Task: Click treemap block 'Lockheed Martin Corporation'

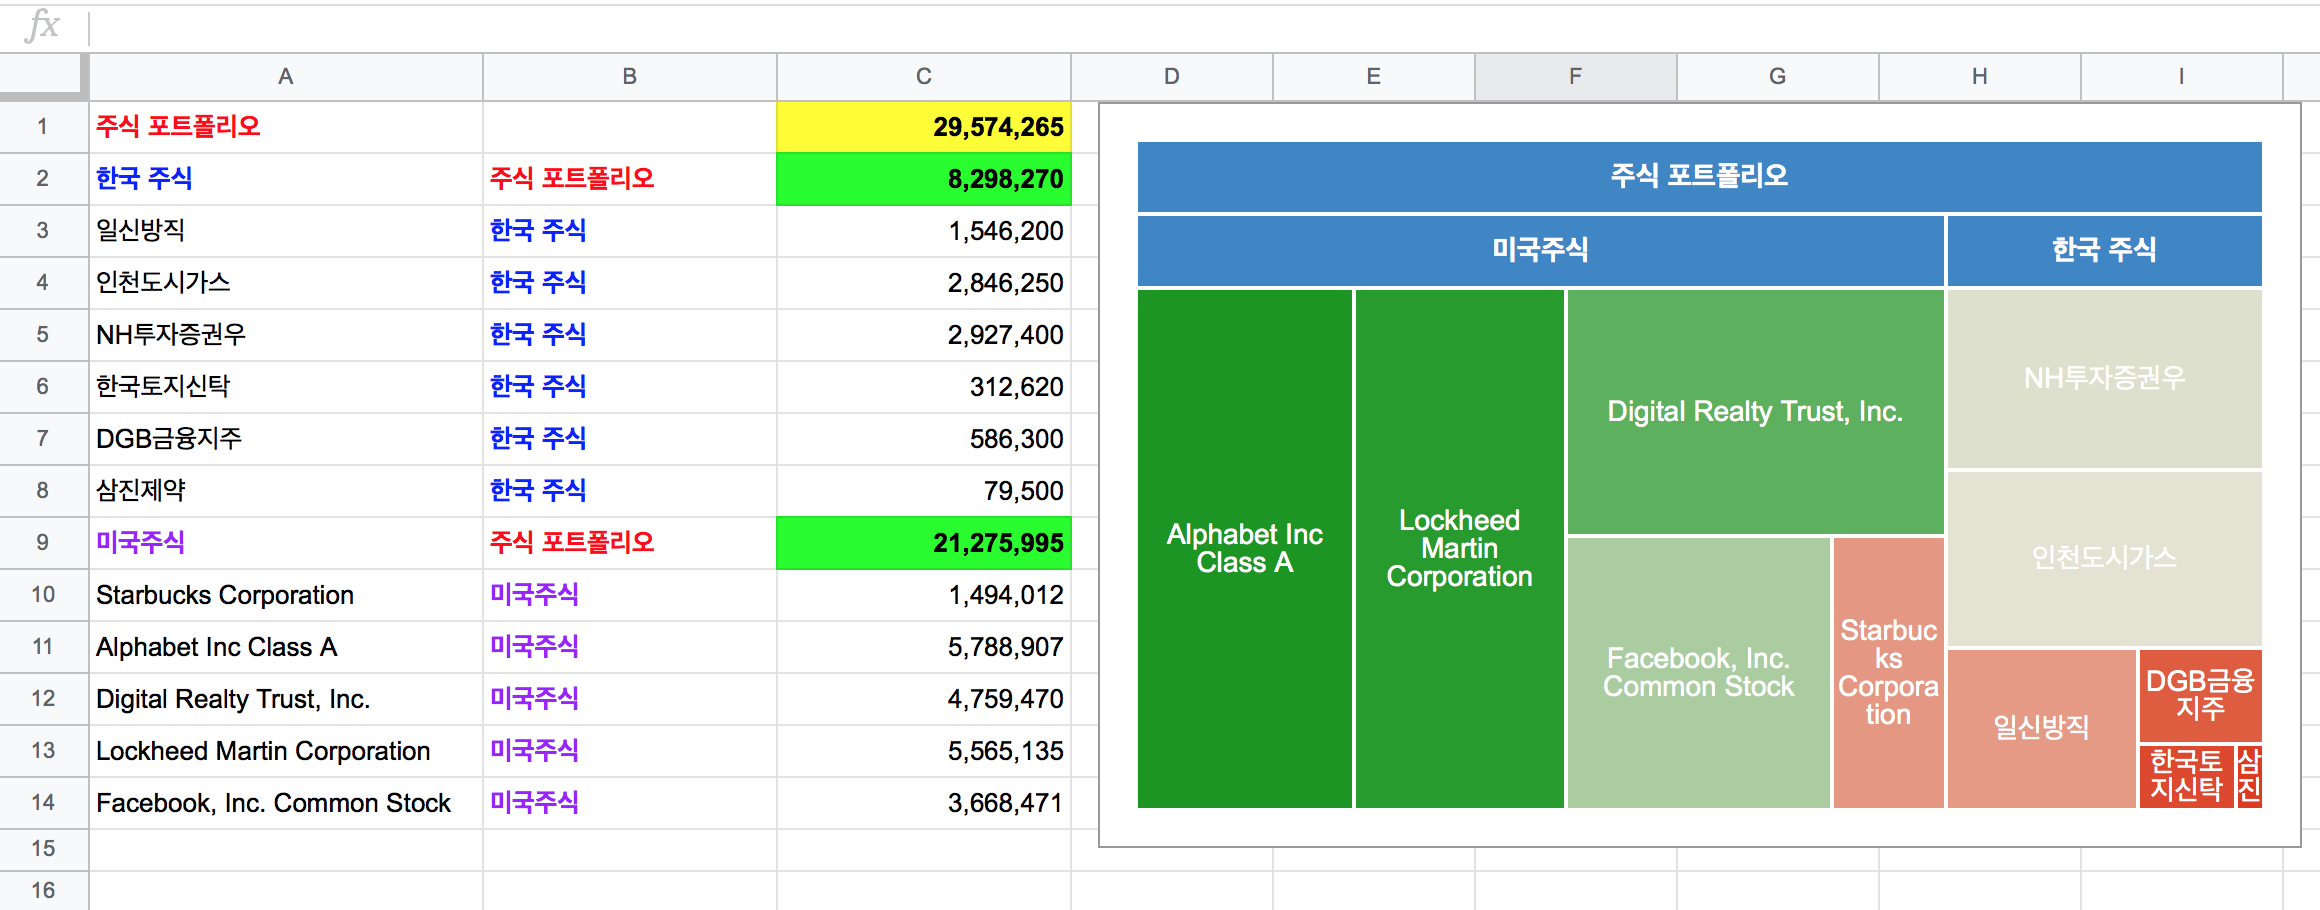Action: pyautogui.click(x=1460, y=548)
